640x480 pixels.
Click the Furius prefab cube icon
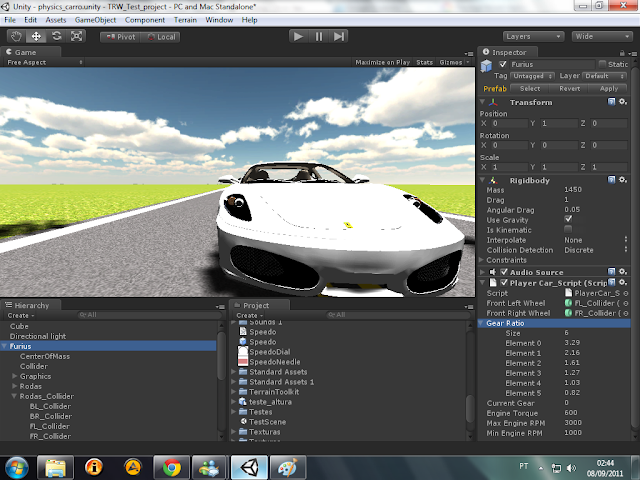tap(486, 66)
